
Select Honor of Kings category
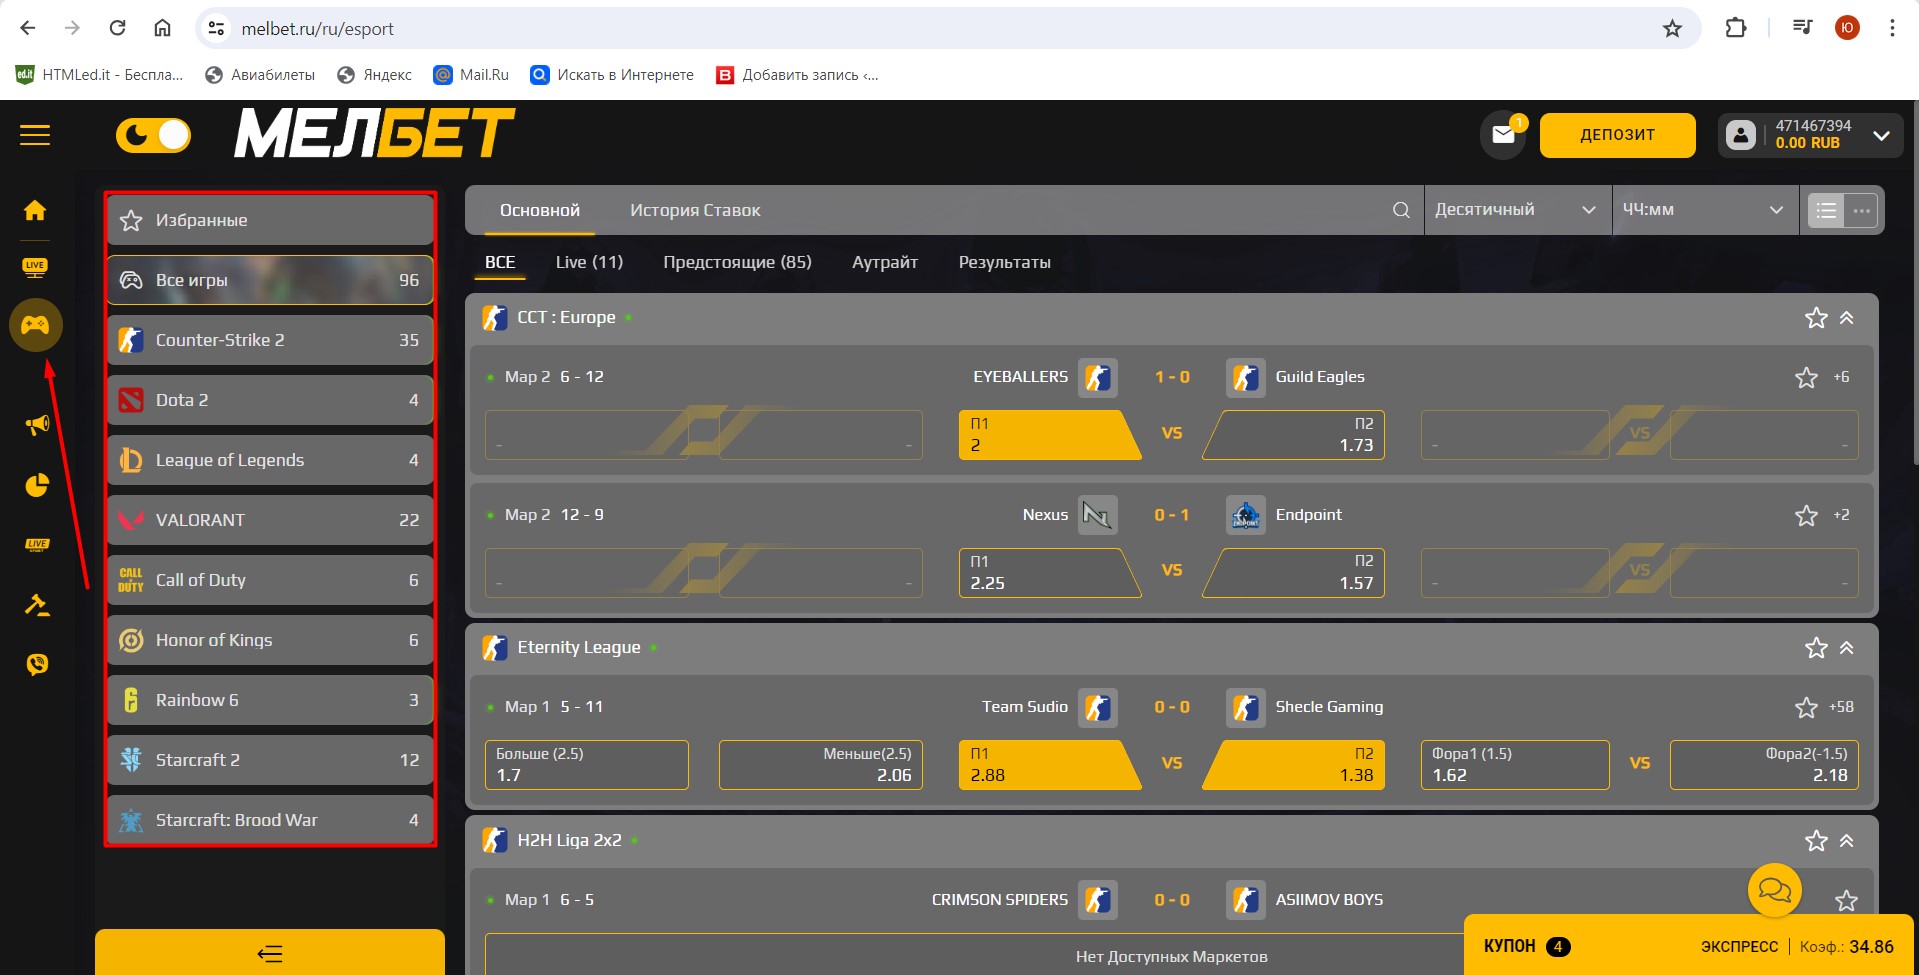point(270,640)
